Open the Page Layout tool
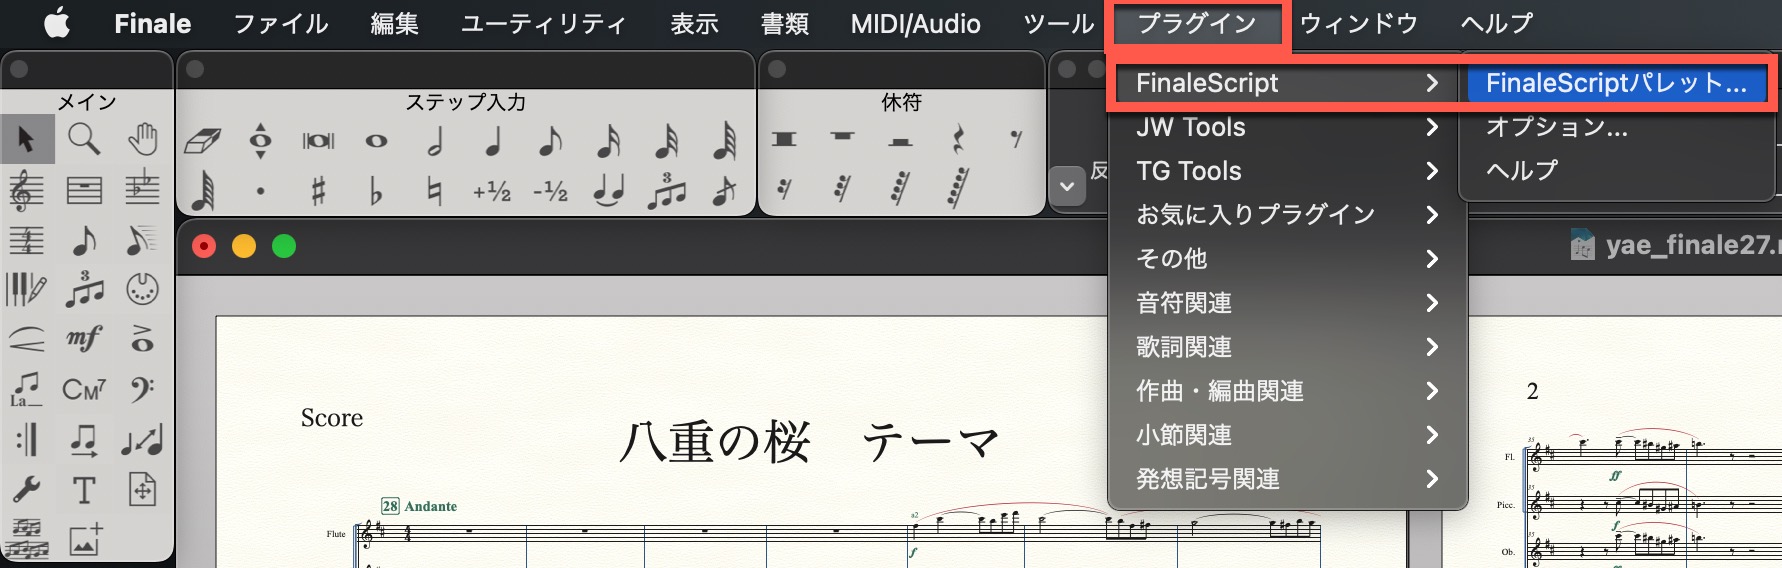Screen dimensions: 1782x568 (x=142, y=490)
